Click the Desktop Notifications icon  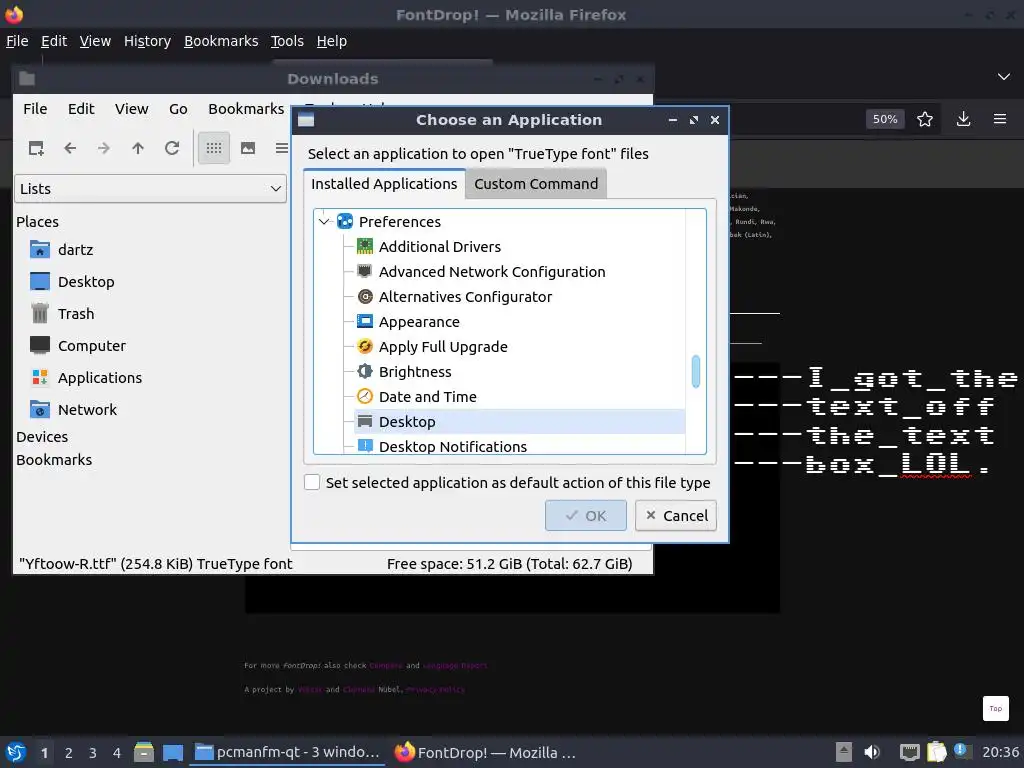[x=364, y=446]
